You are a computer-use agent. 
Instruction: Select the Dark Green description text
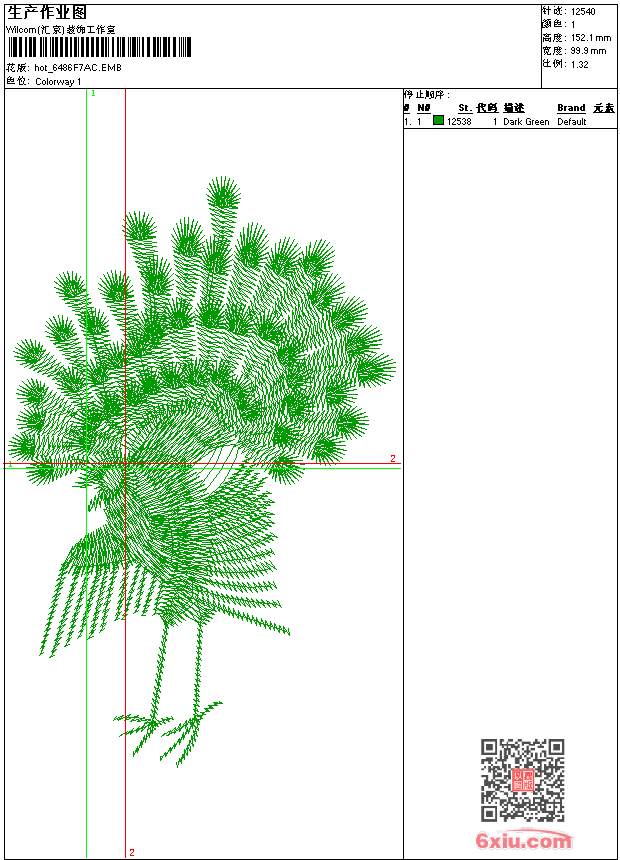(526, 122)
